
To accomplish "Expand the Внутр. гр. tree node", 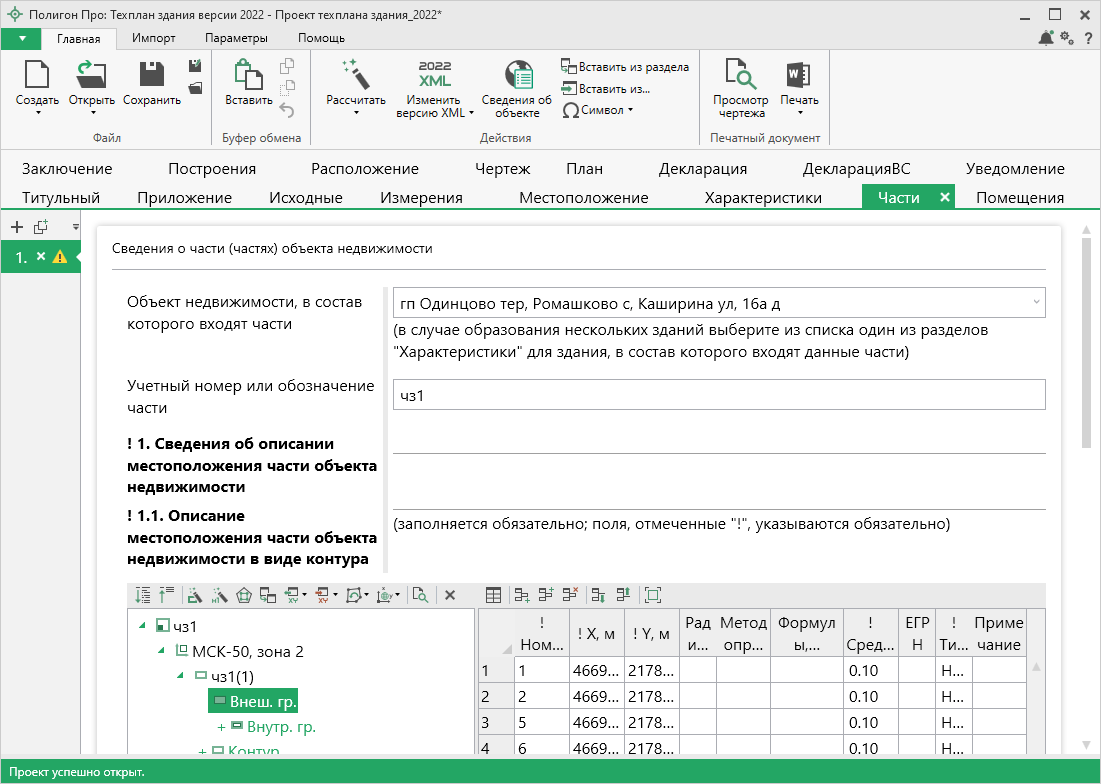I will point(221,727).
